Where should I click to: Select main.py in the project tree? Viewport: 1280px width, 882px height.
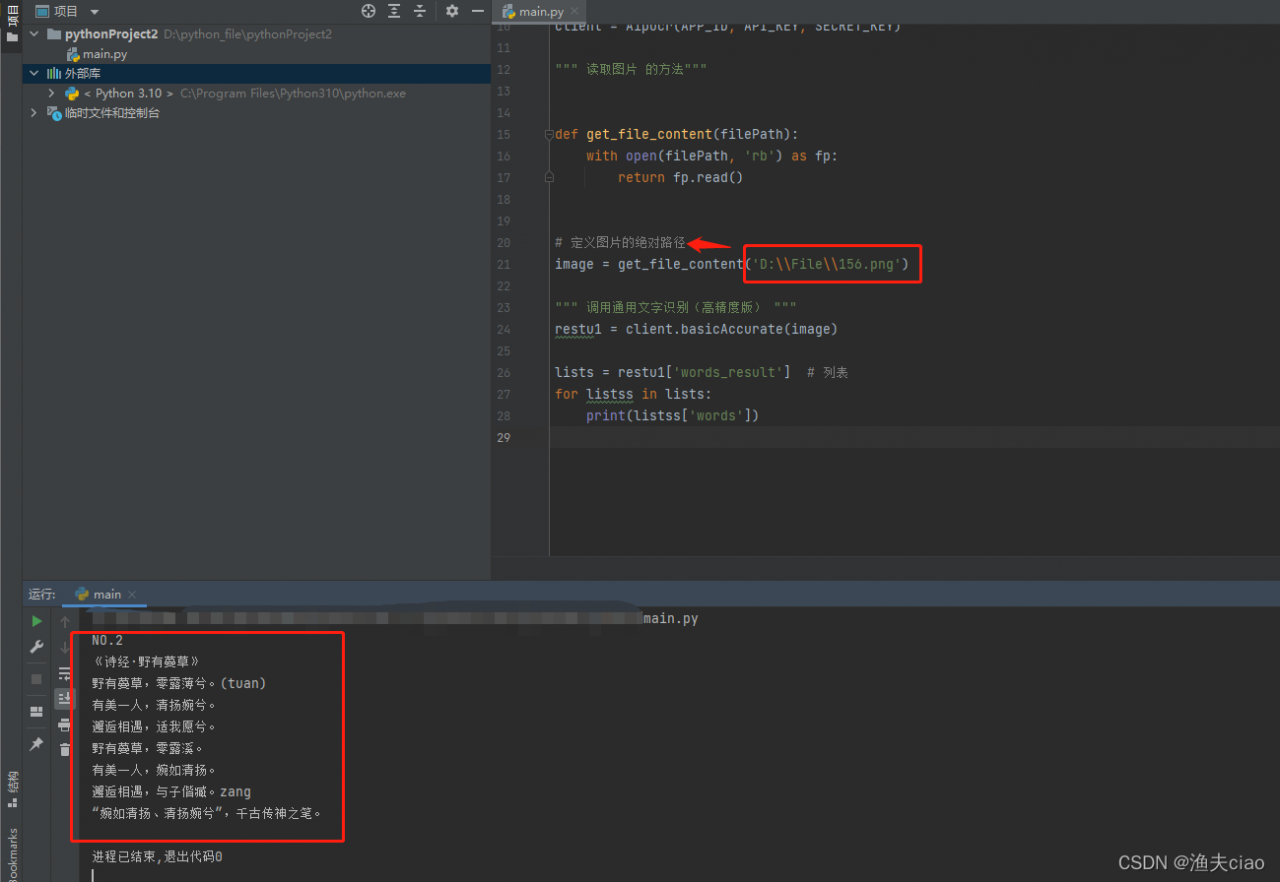(x=105, y=54)
